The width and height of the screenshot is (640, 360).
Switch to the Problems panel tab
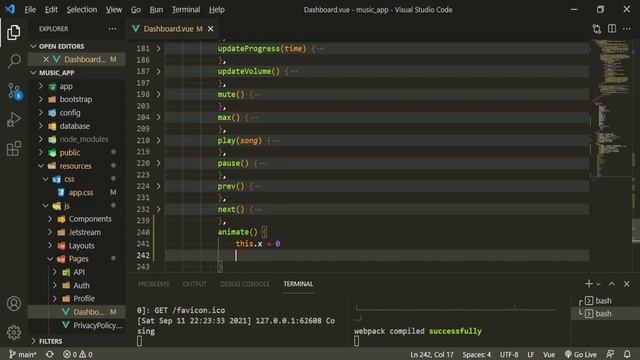point(153,284)
